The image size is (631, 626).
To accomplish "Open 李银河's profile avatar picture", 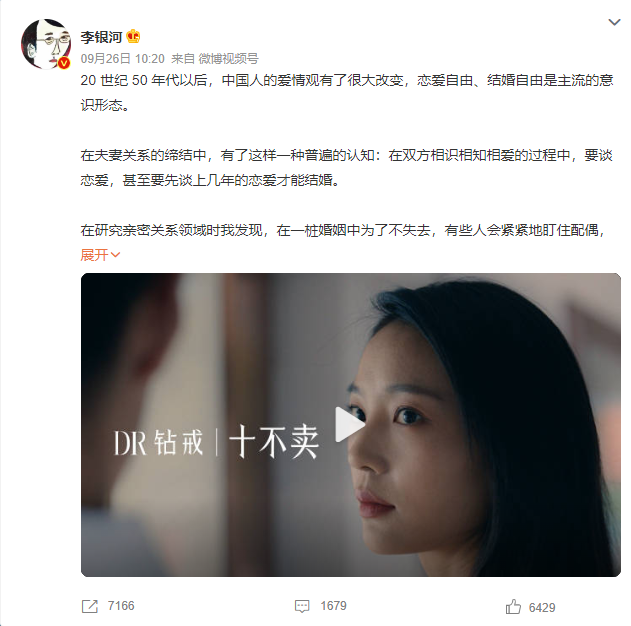I will [x=46, y=44].
